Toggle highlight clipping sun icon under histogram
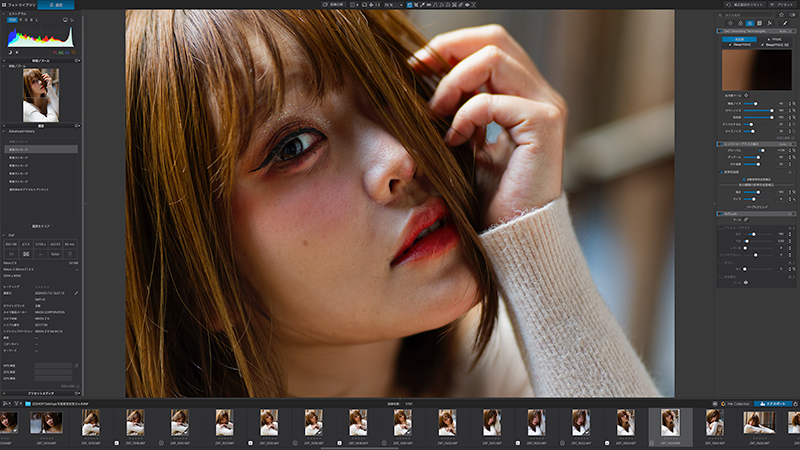800x450 pixels. coord(17,52)
